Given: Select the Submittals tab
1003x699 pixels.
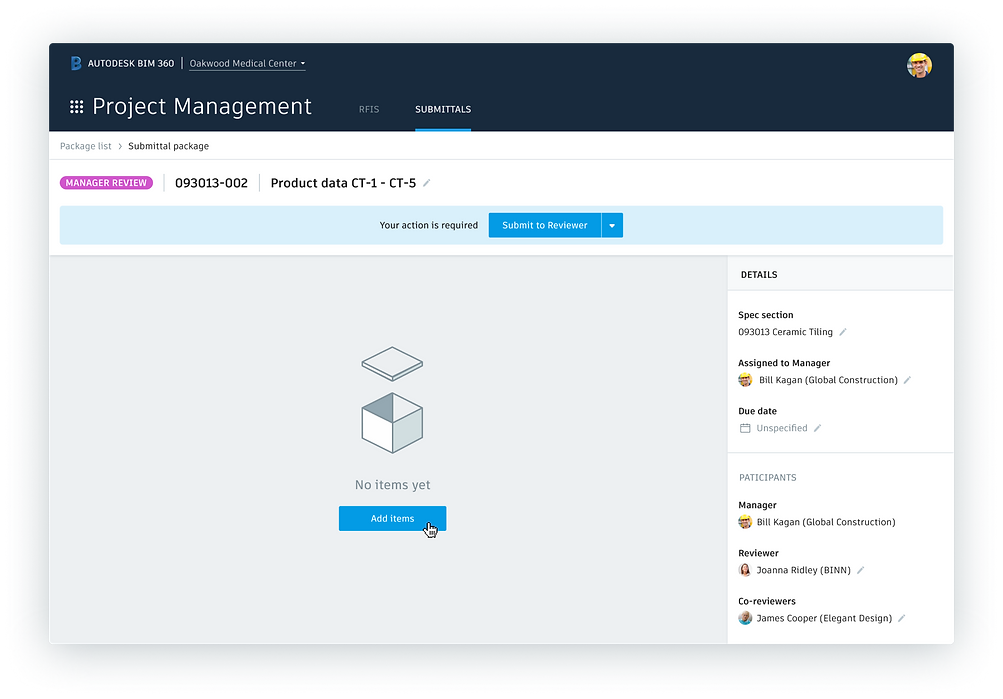Looking at the screenshot, I should point(443,109).
